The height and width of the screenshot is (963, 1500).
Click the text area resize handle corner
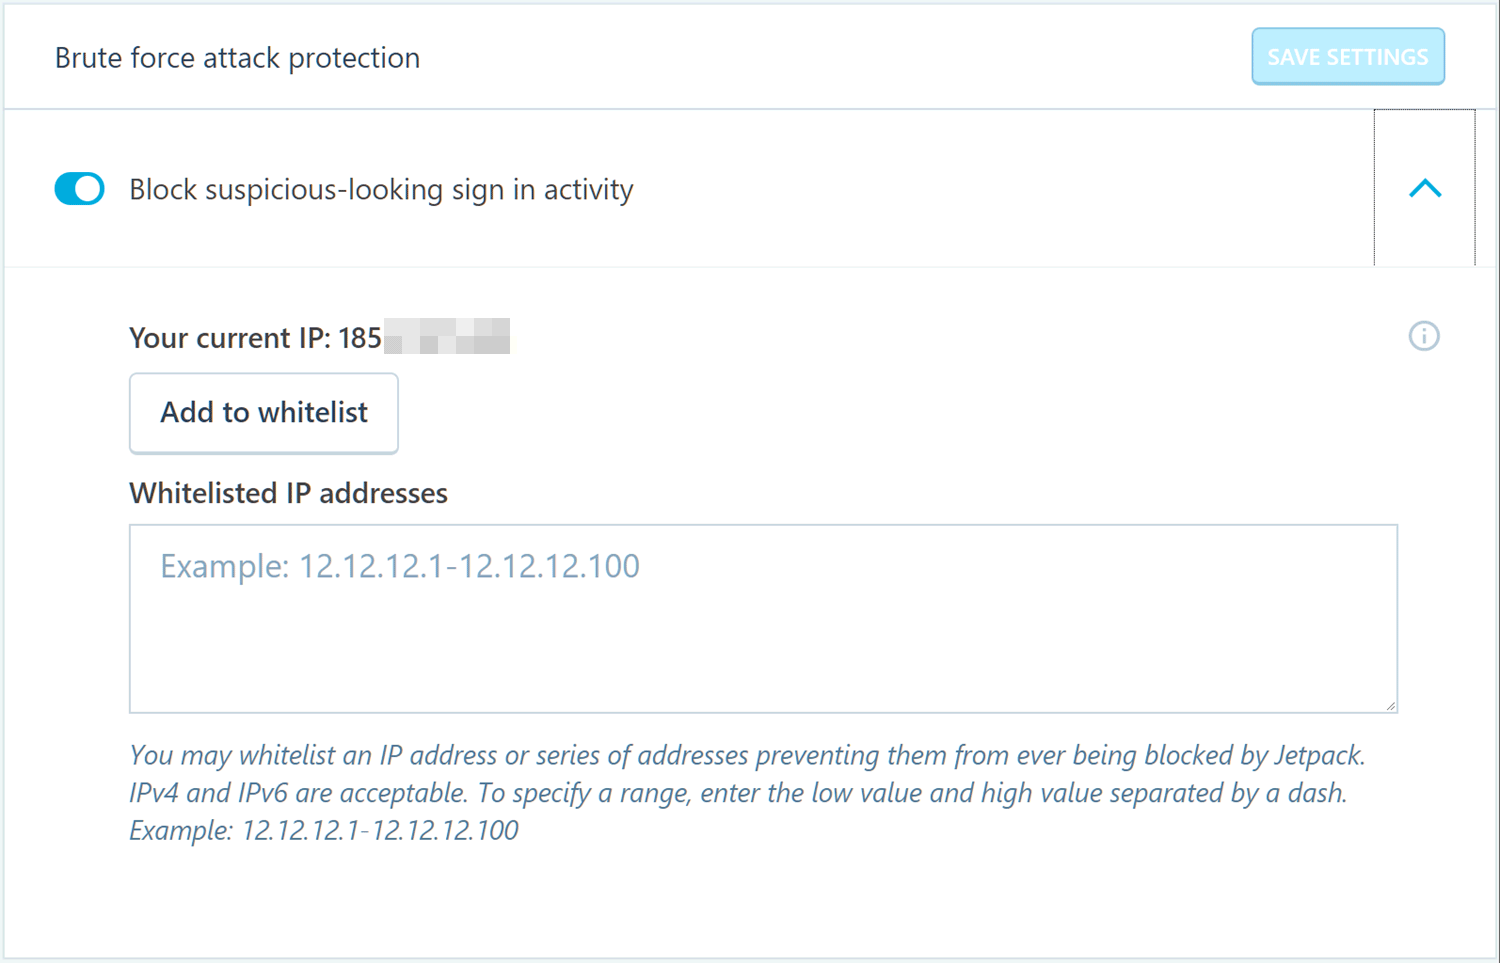[1390, 705]
